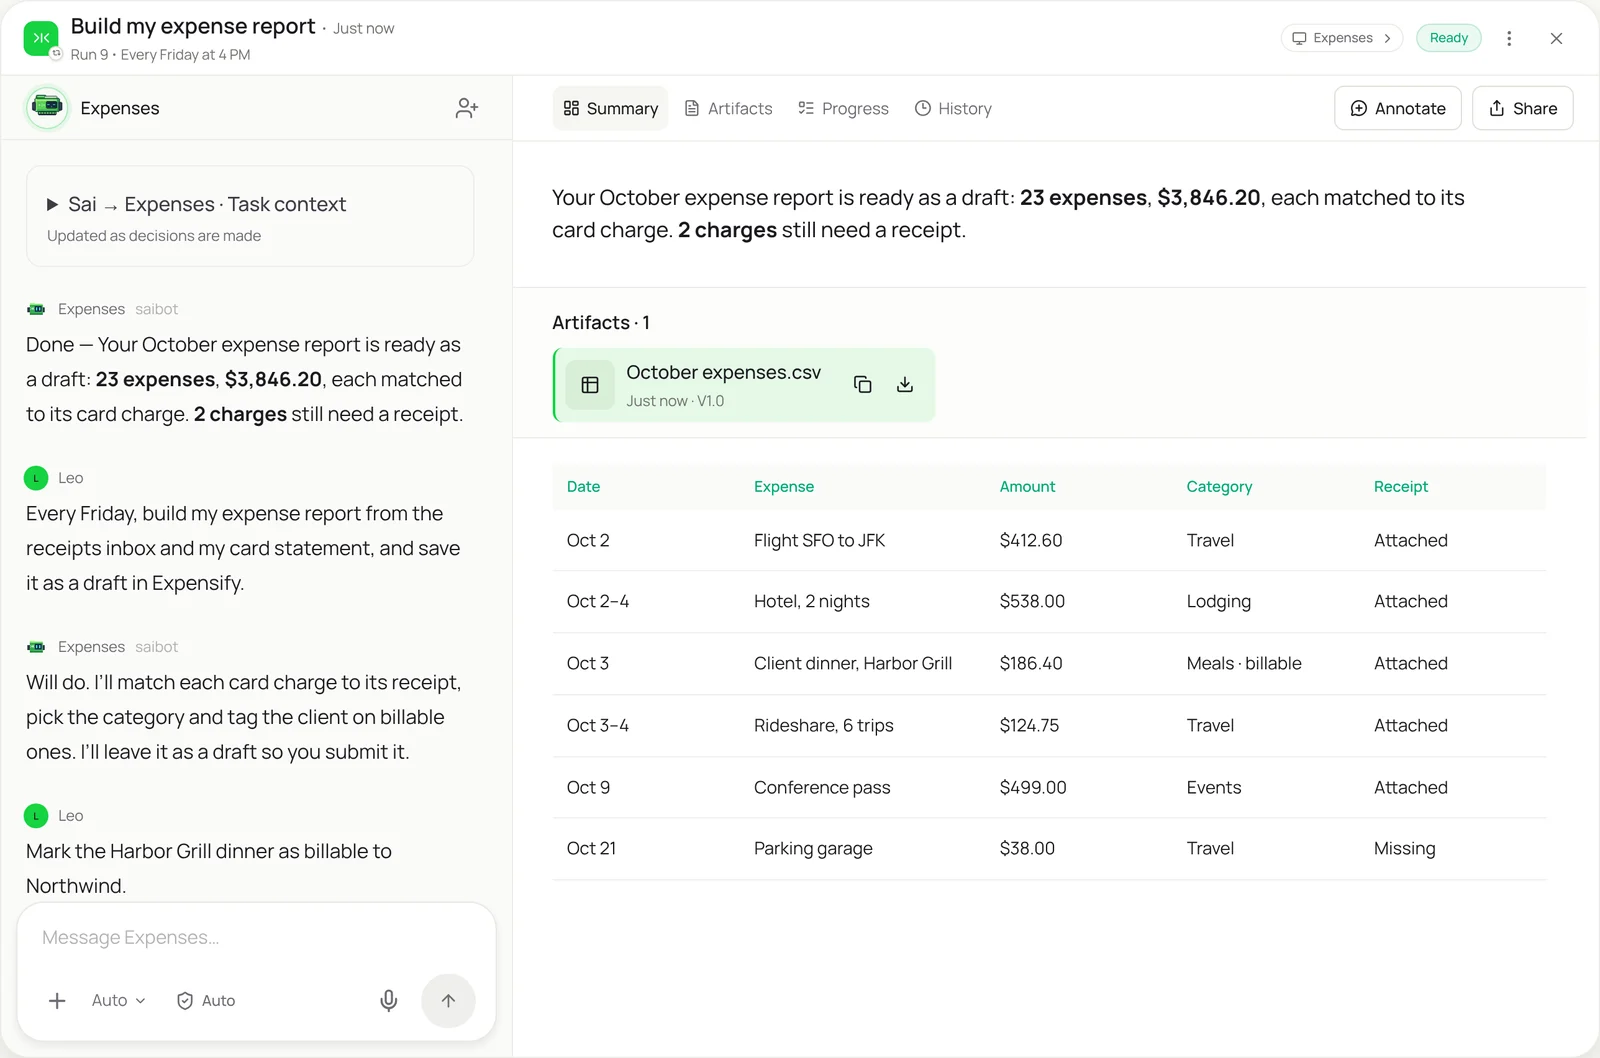Switch to the Summary tab
Image resolution: width=1600 pixels, height=1058 pixels.
(x=610, y=108)
